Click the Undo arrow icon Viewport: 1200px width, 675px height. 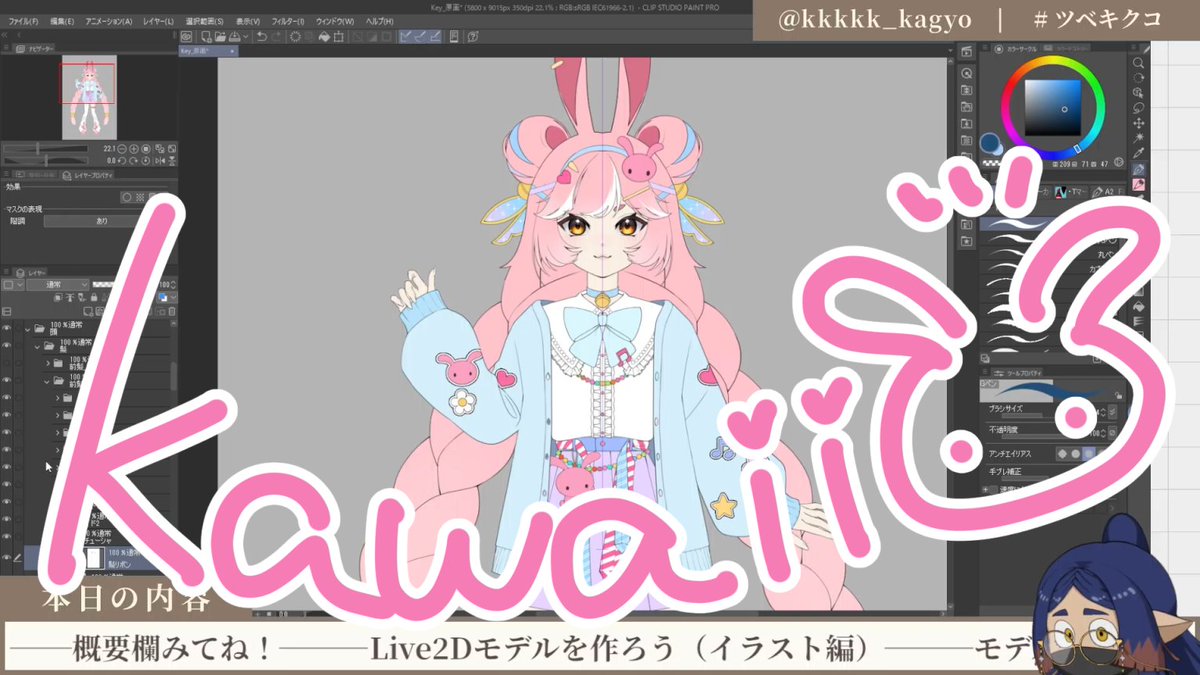[x=262, y=37]
